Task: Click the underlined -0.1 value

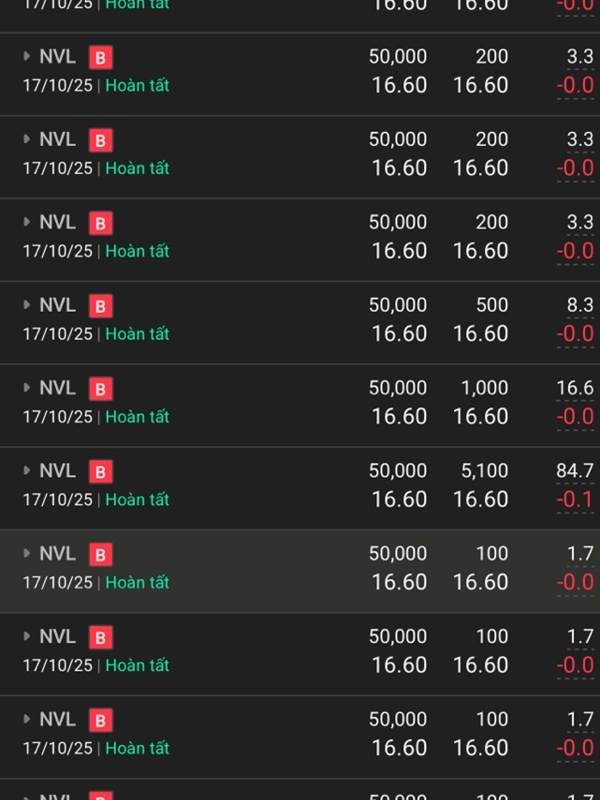Action: [575, 500]
